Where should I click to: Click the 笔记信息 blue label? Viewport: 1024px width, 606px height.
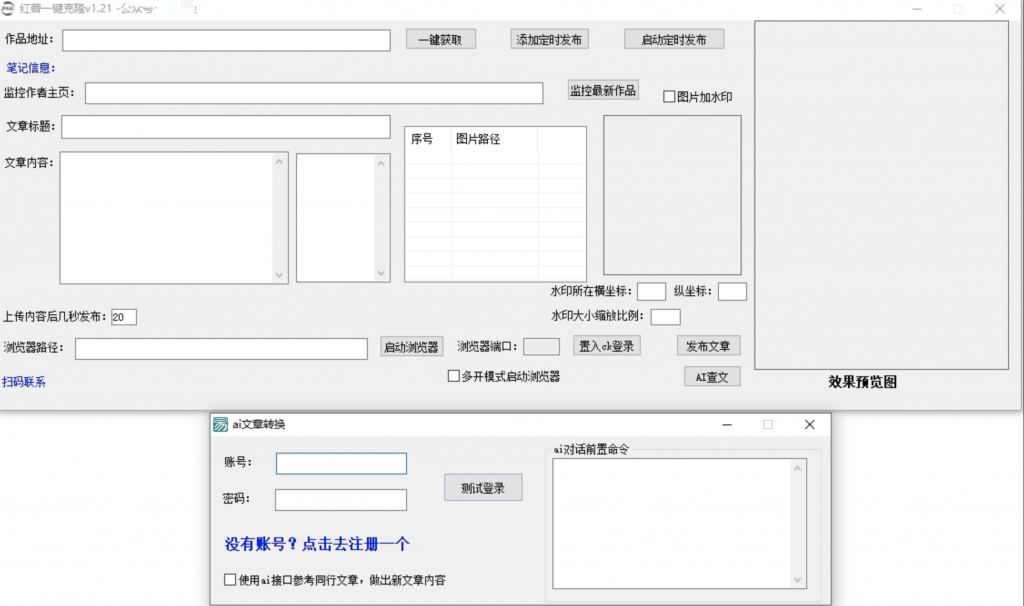click(31, 68)
